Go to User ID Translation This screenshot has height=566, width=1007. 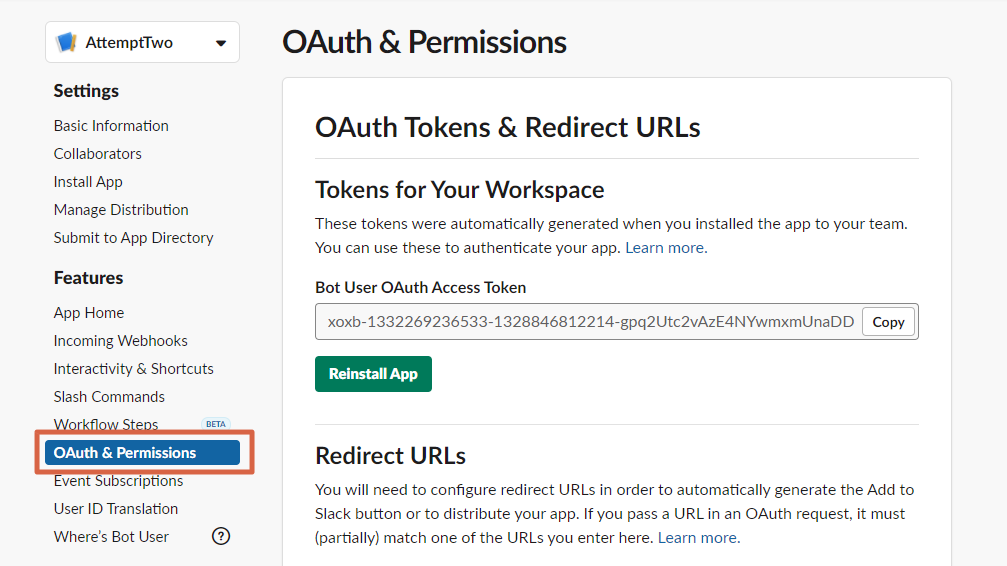pos(116,509)
